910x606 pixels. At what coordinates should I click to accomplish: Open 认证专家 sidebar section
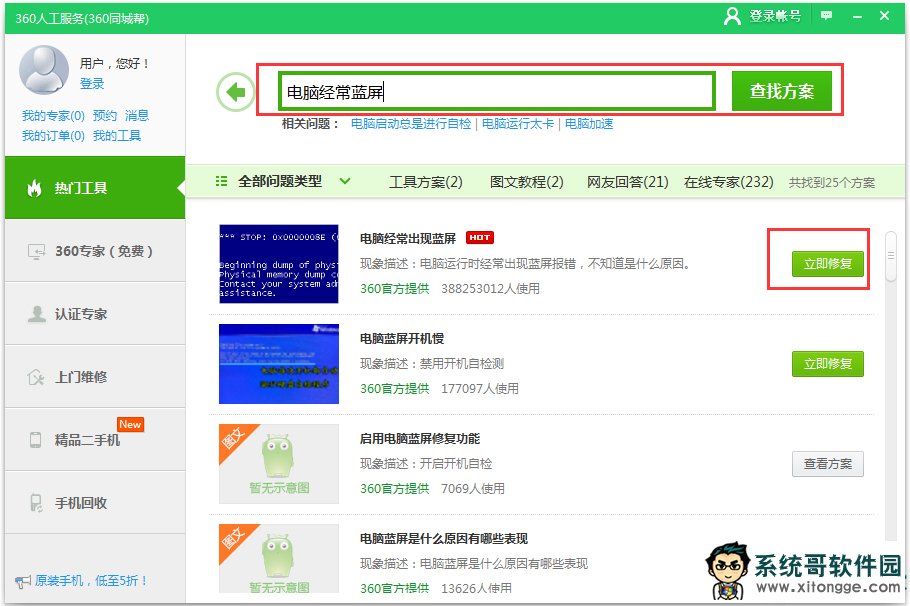click(x=95, y=314)
